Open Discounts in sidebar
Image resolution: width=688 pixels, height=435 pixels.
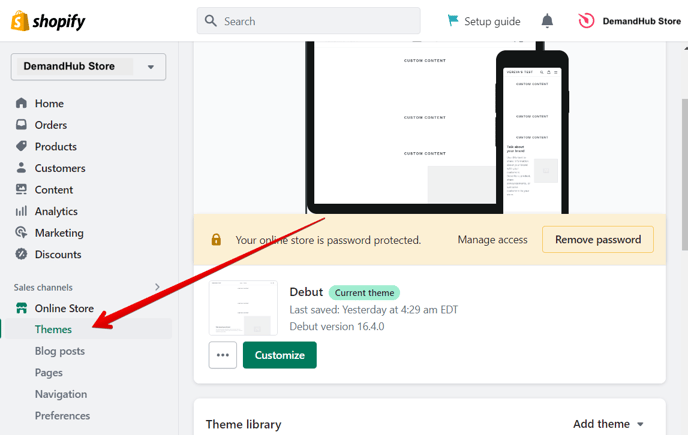pyautogui.click(x=58, y=254)
